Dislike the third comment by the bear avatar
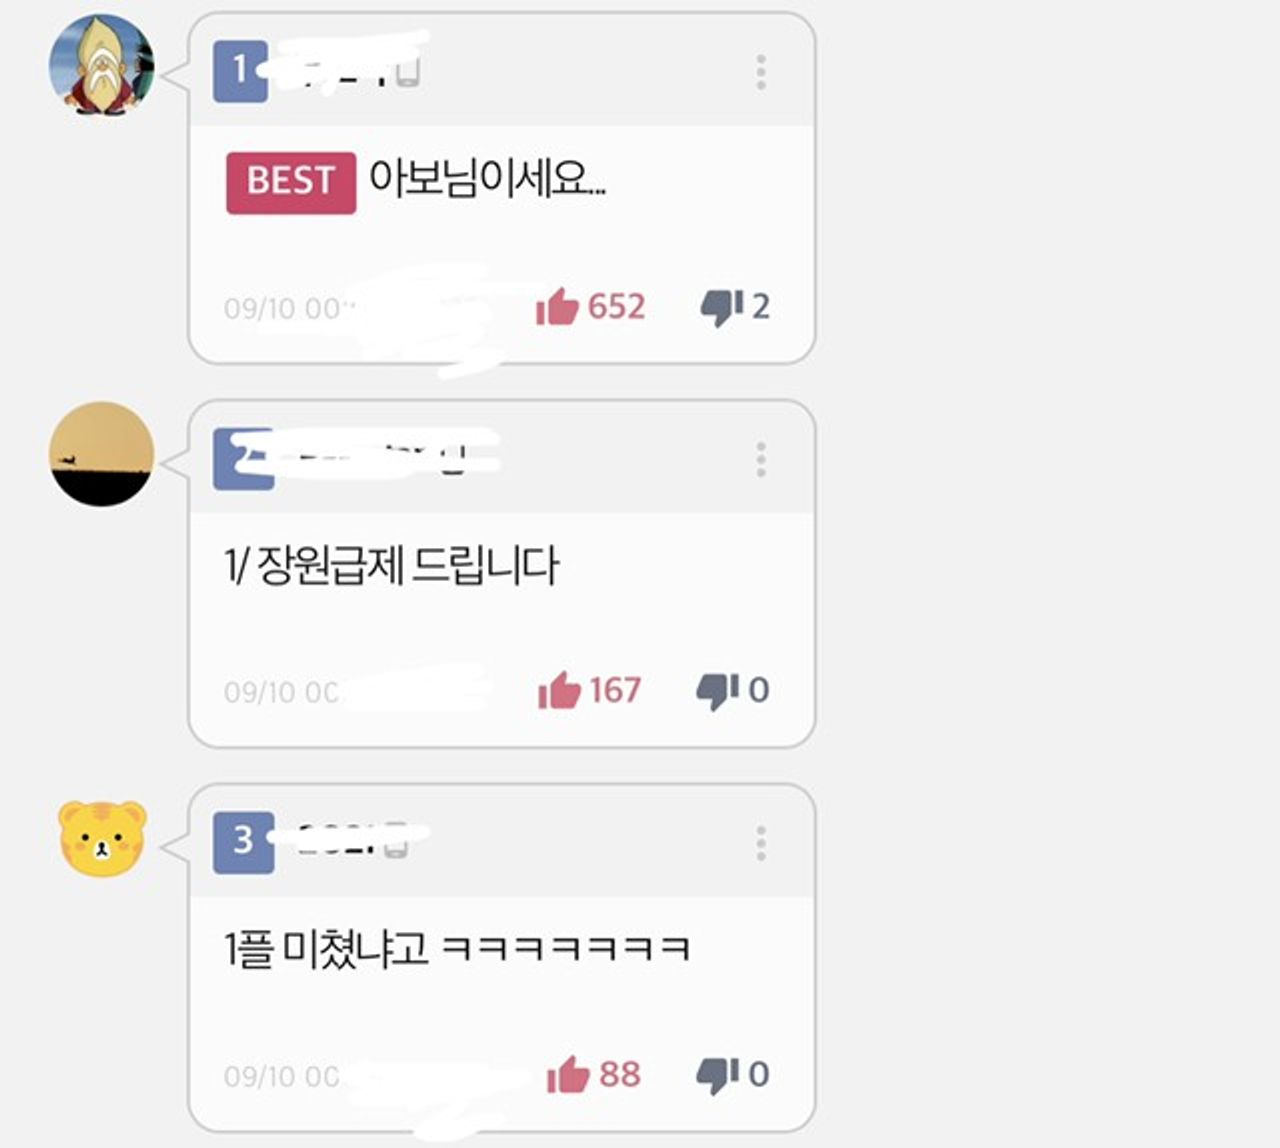This screenshot has width=1280, height=1148. [x=718, y=1074]
